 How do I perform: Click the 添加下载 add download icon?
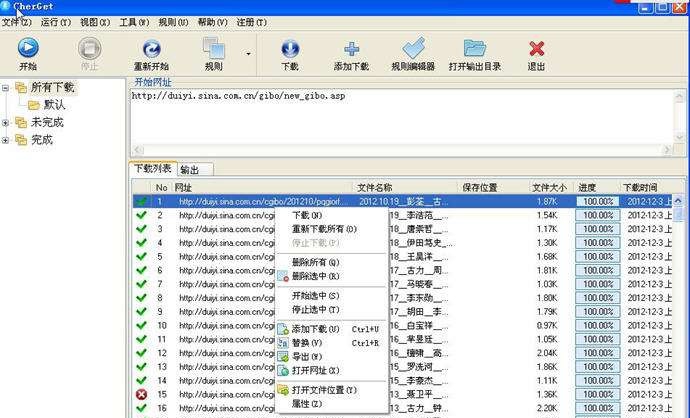[x=351, y=48]
